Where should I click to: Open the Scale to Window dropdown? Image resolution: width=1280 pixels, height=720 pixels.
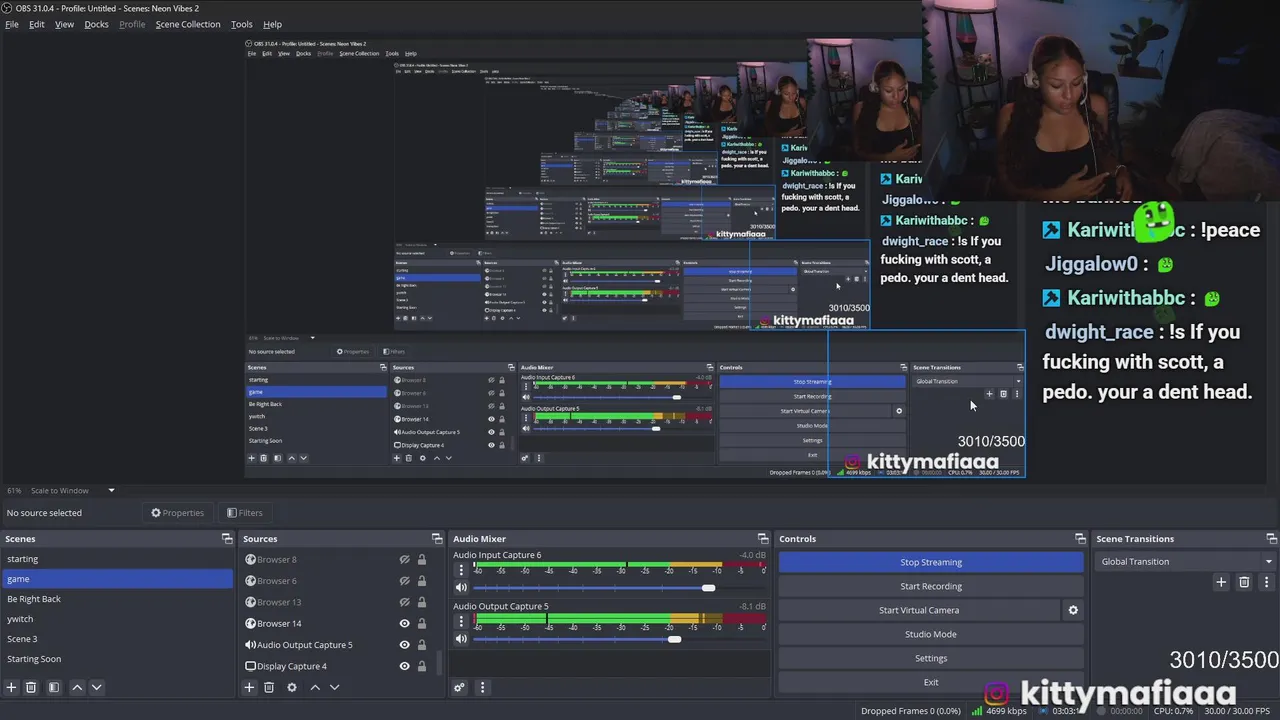(74, 491)
